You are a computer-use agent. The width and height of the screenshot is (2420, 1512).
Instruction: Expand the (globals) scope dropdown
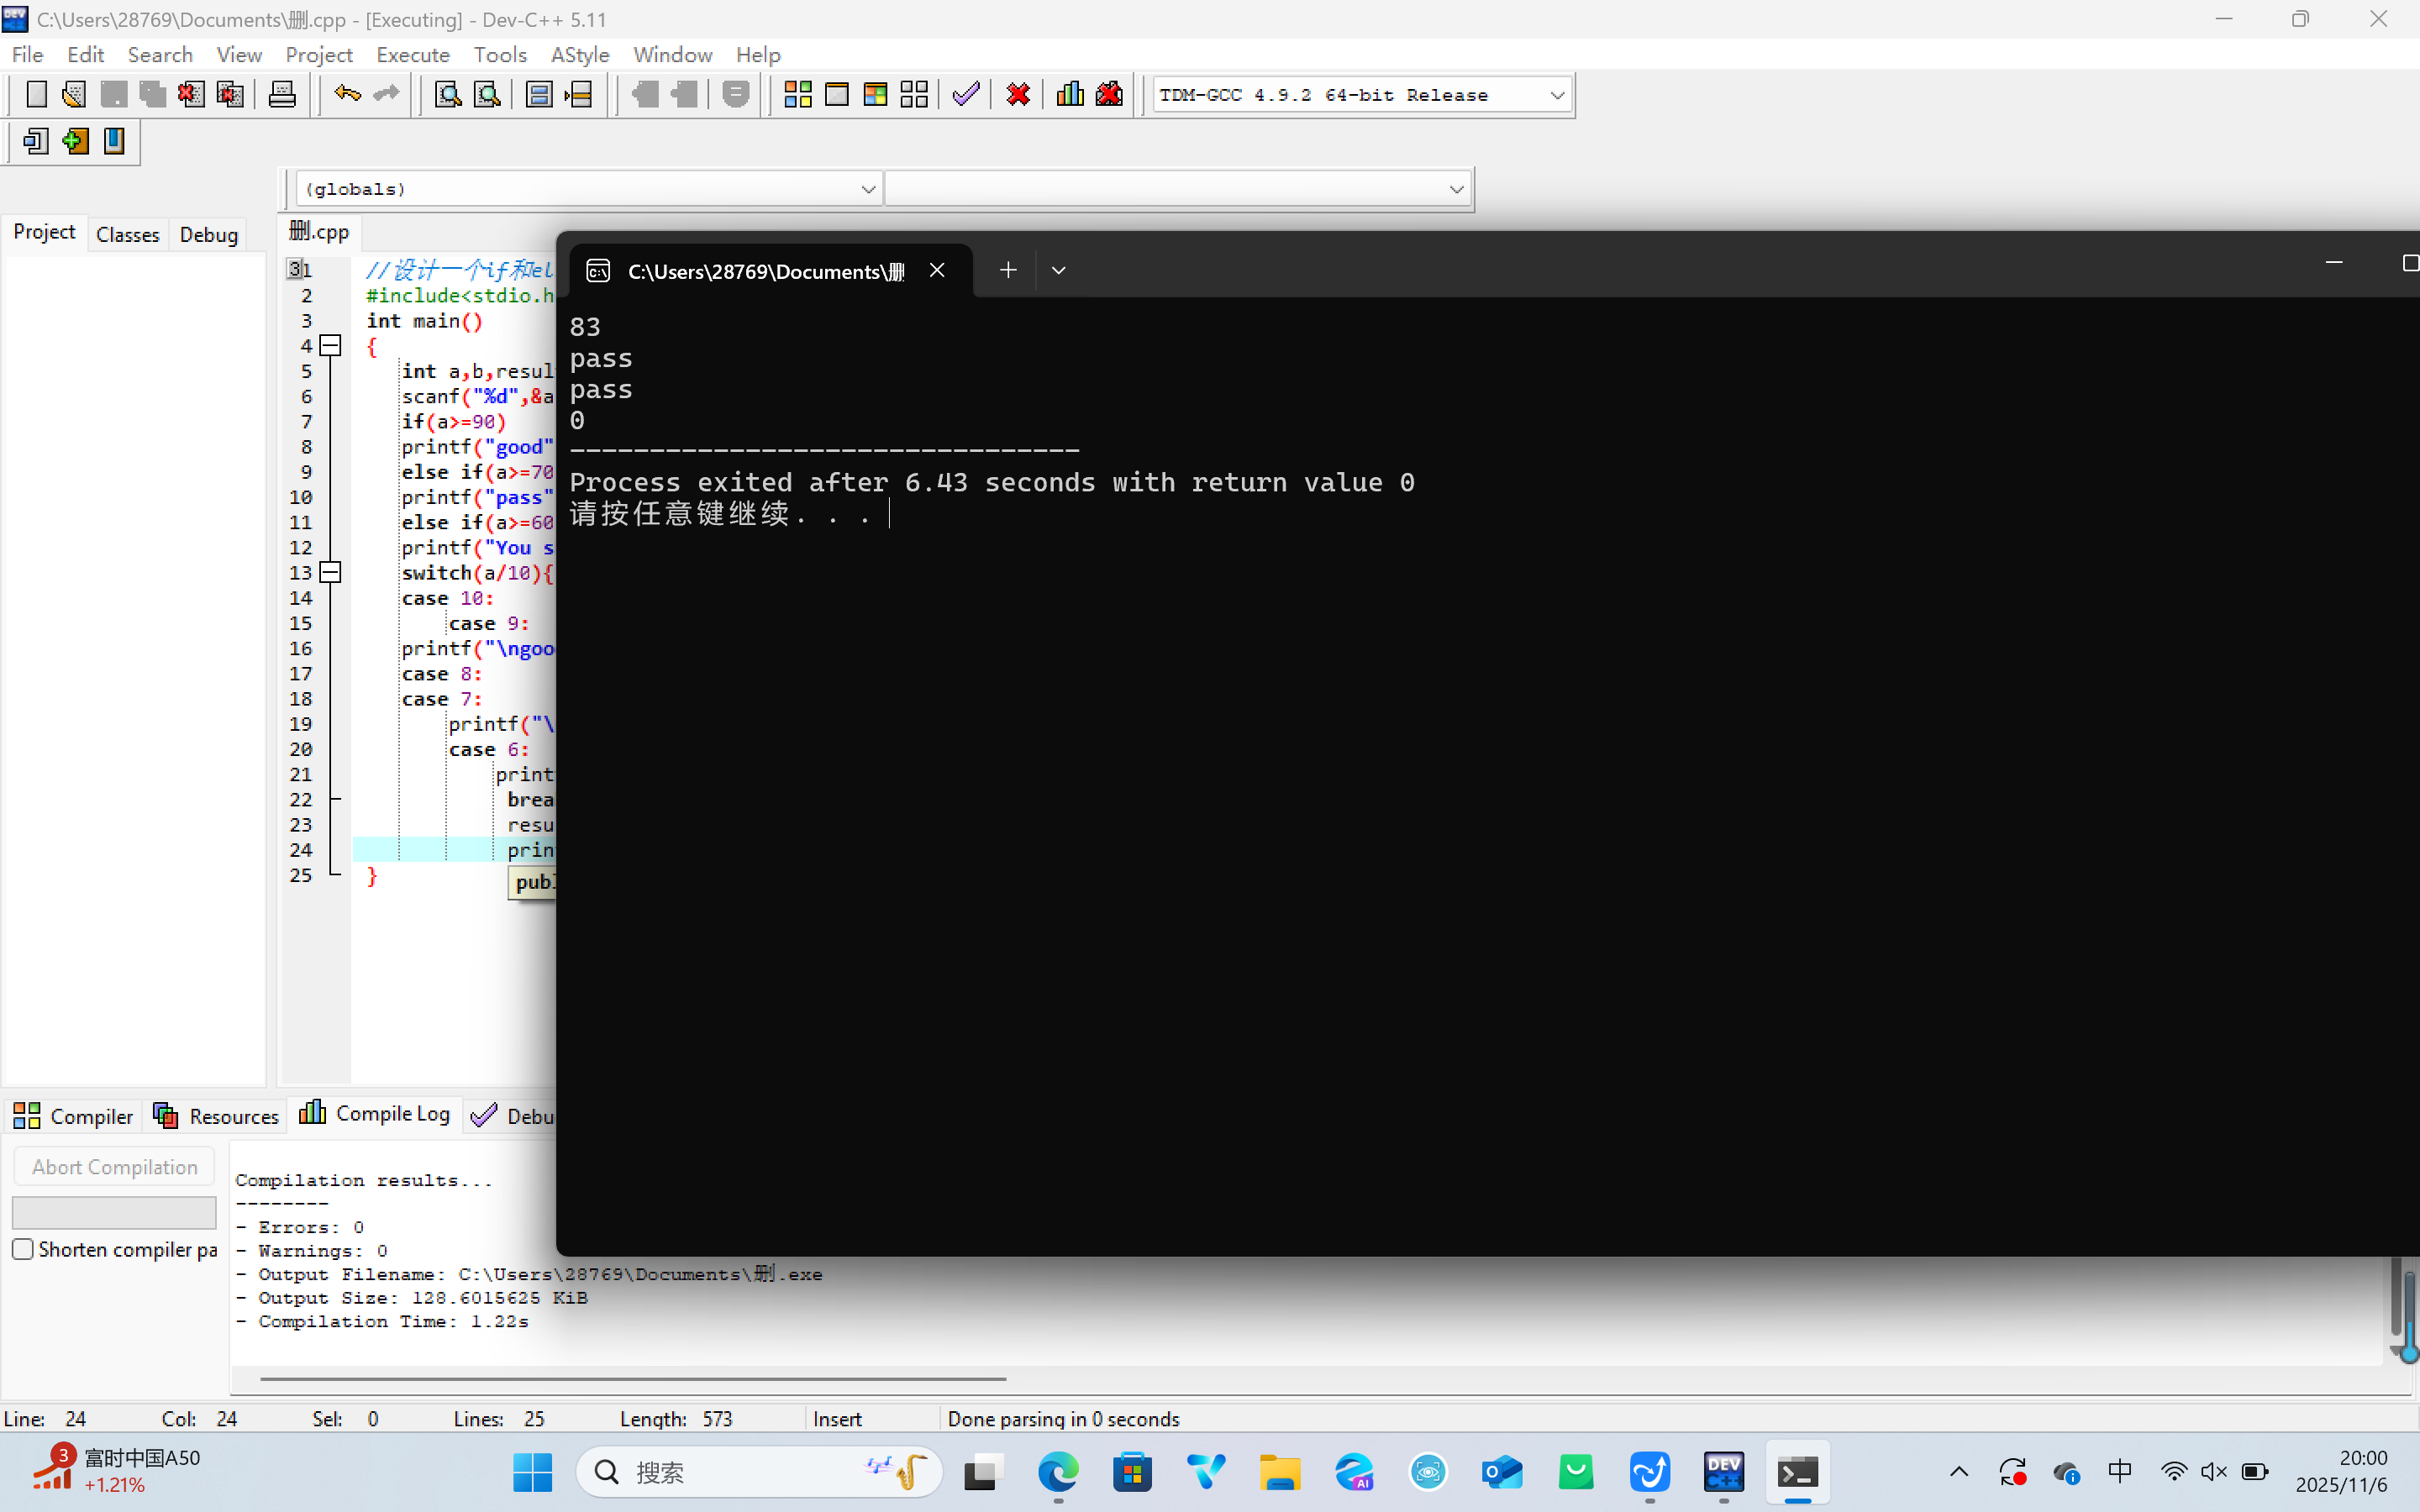[867, 189]
